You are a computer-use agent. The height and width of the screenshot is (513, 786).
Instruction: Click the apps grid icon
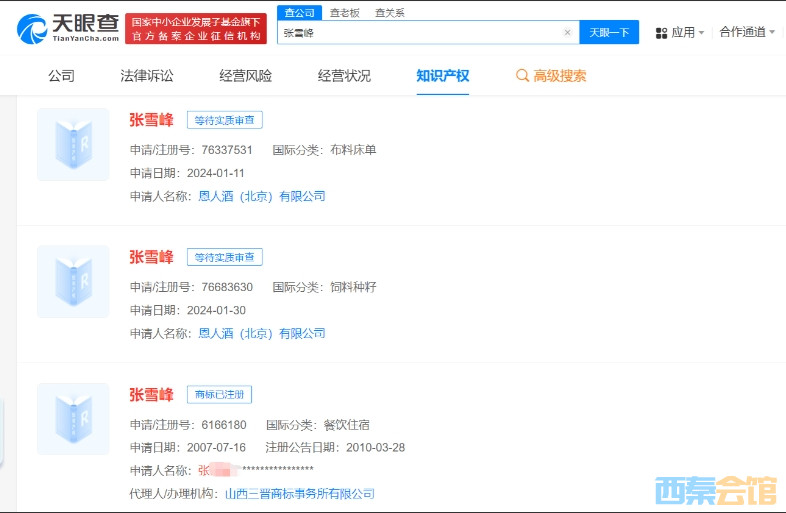pyautogui.click(x=661, y=33)
